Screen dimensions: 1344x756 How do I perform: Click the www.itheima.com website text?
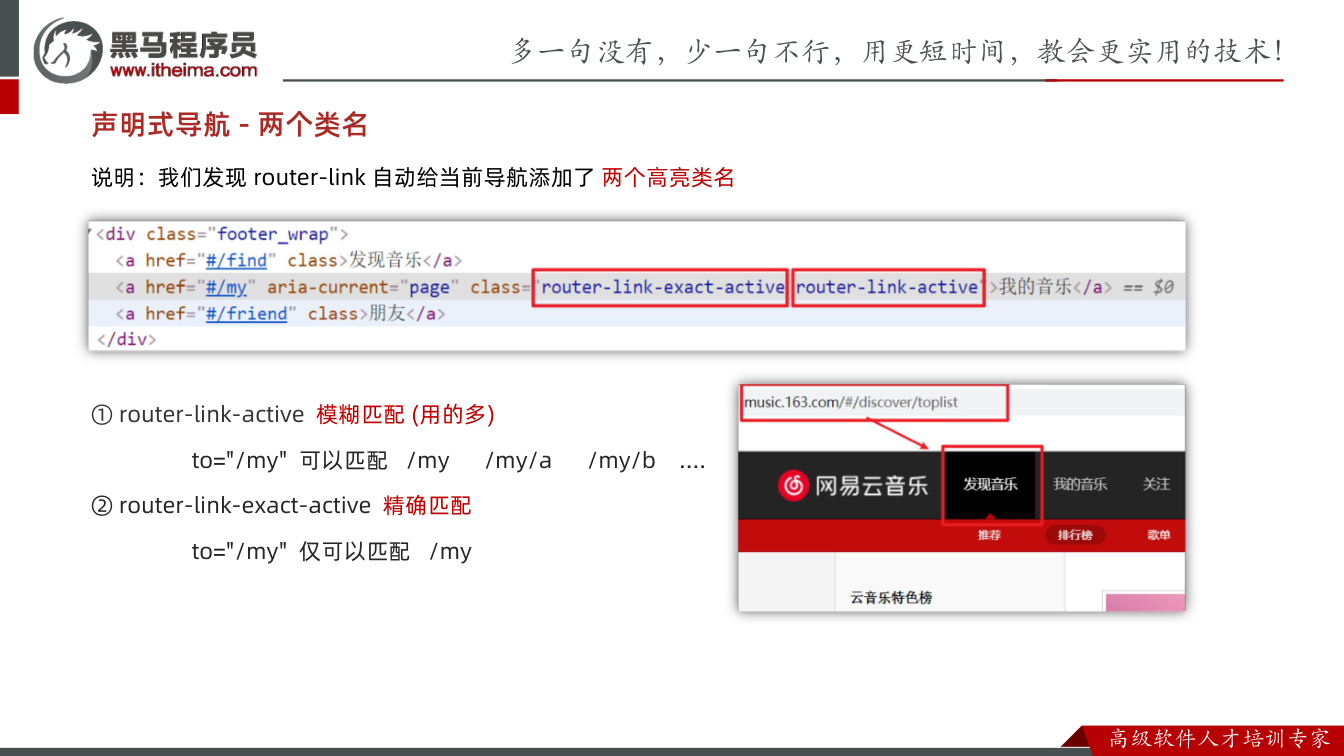coord(183,70)
